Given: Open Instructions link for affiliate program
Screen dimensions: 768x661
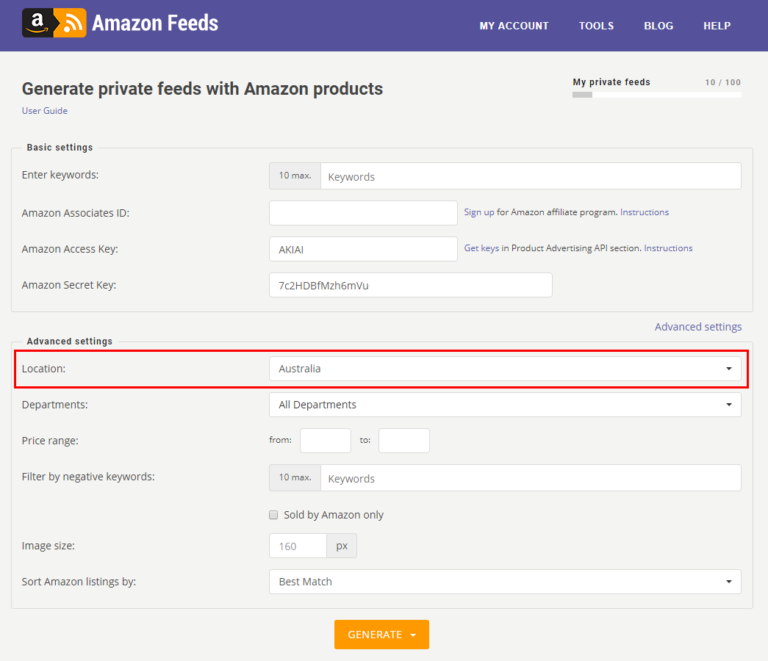Looking at the screenshot, I should pyautogui.click(x=644, y=212).
